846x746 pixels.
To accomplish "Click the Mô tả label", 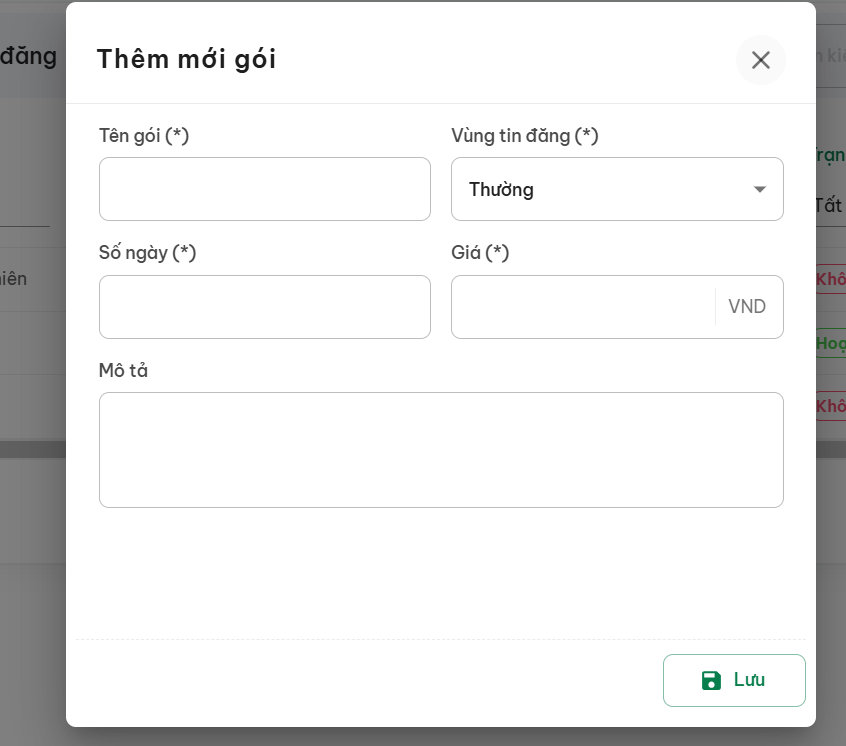I will pos(123,371).
